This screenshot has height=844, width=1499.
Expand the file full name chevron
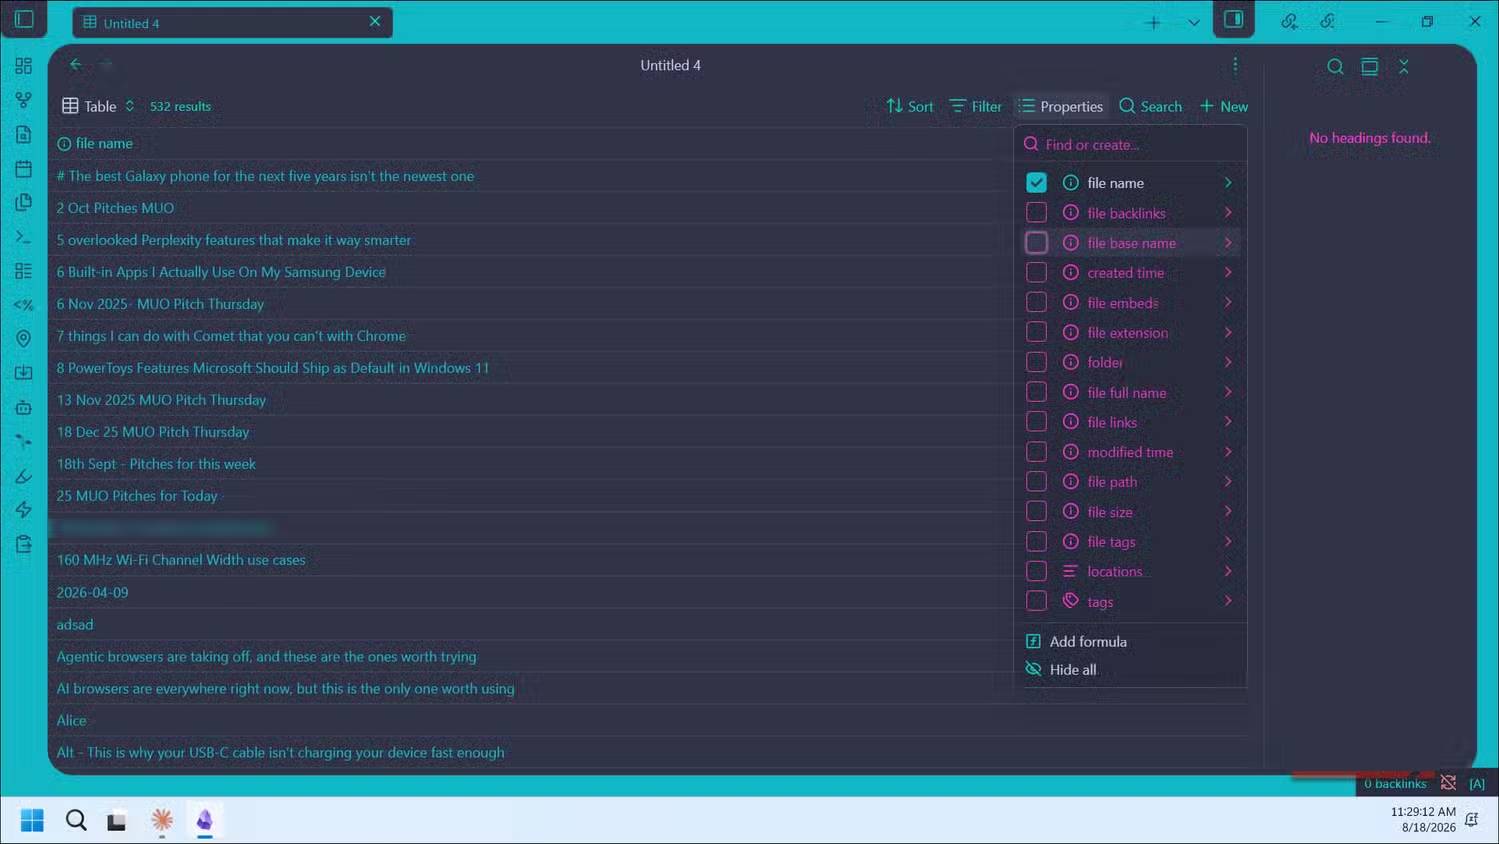coord(1228,392)
